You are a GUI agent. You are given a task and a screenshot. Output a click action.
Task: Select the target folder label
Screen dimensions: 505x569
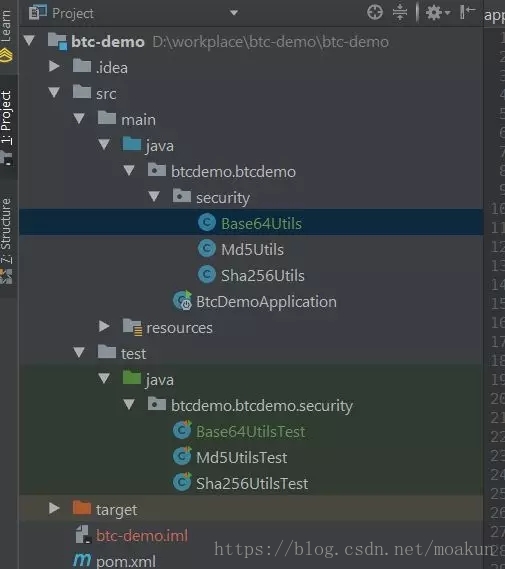point(116,510)
